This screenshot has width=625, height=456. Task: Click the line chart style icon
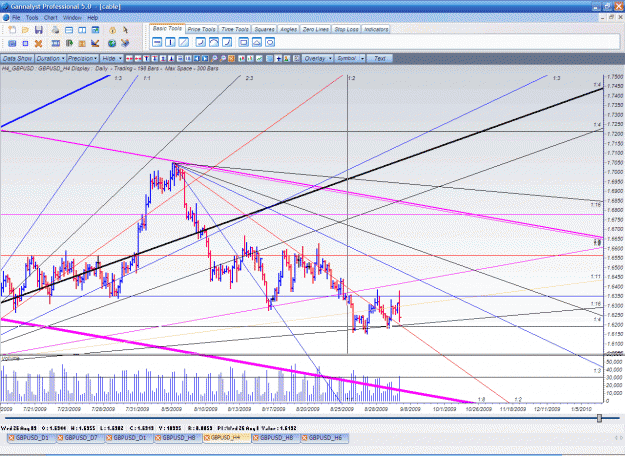pyautogui.click(x=259, y=59)
